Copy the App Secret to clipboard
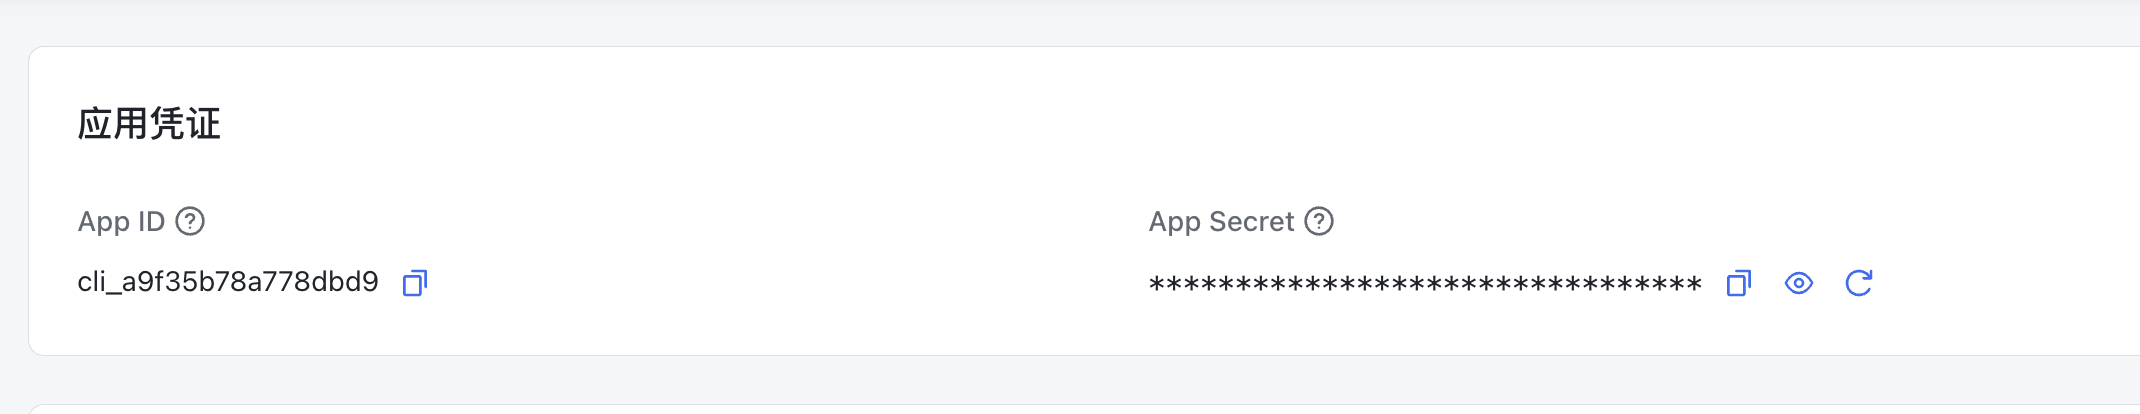The width and height of the screenshot is (2140, 414). pyautogui.click(x=1738, y=284)
